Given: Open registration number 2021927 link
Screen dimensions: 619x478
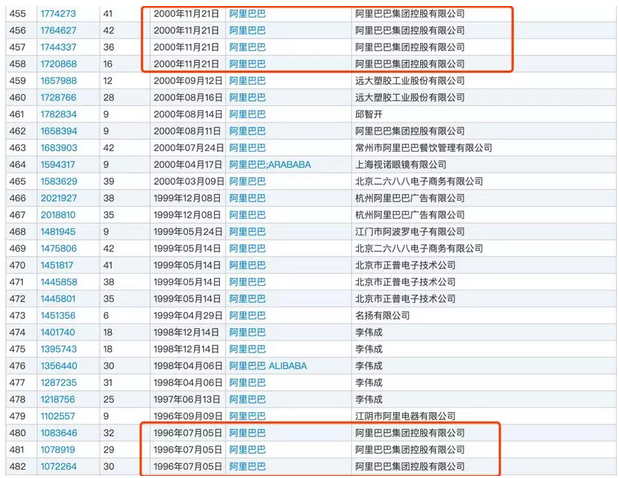Looking at the screenshot, I should (x=58, y=198).
